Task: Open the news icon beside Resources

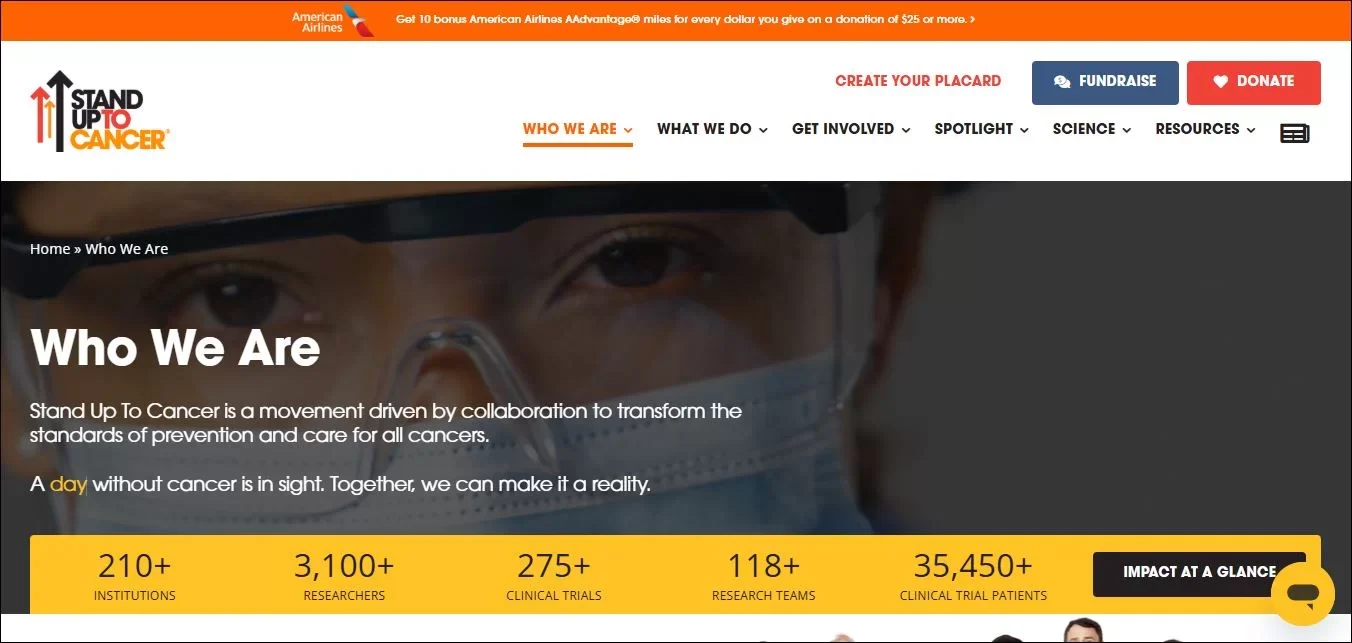Action: click(1295, 132)
